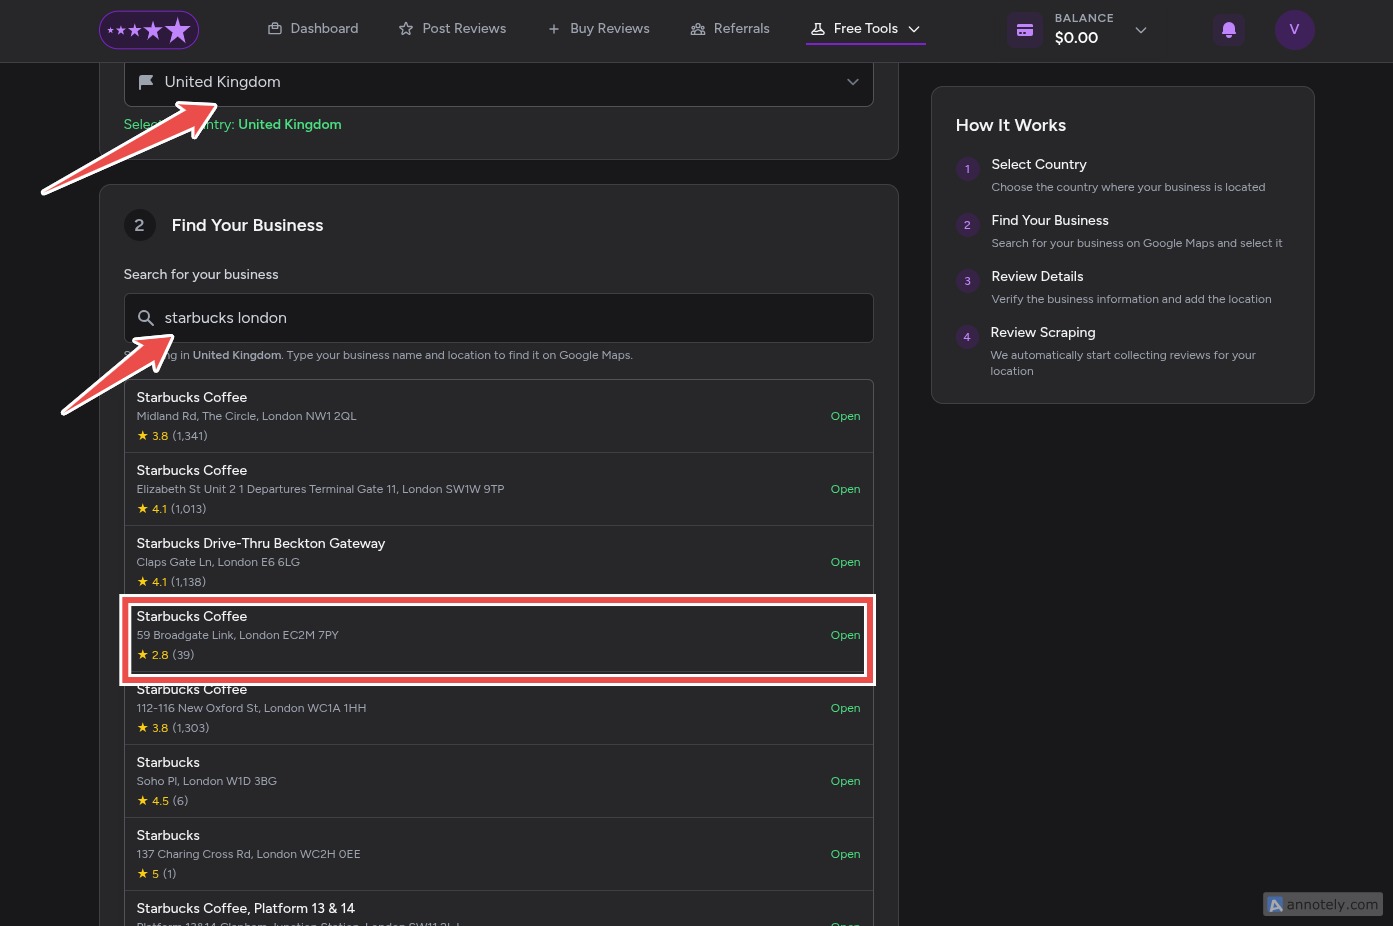Open the Buy Reviews page
This screenshot has height=926, width=1393.
(x=599, y=29)
